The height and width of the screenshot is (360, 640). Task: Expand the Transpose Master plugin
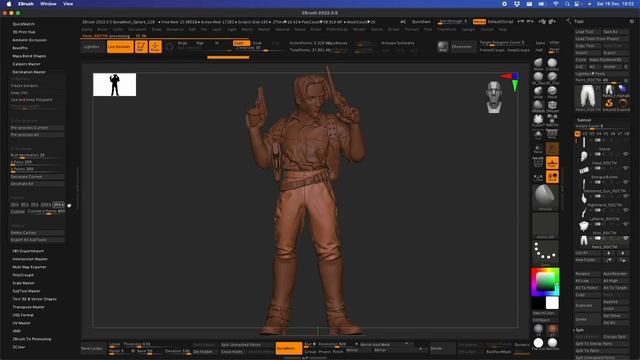click(x=28, y=307)
